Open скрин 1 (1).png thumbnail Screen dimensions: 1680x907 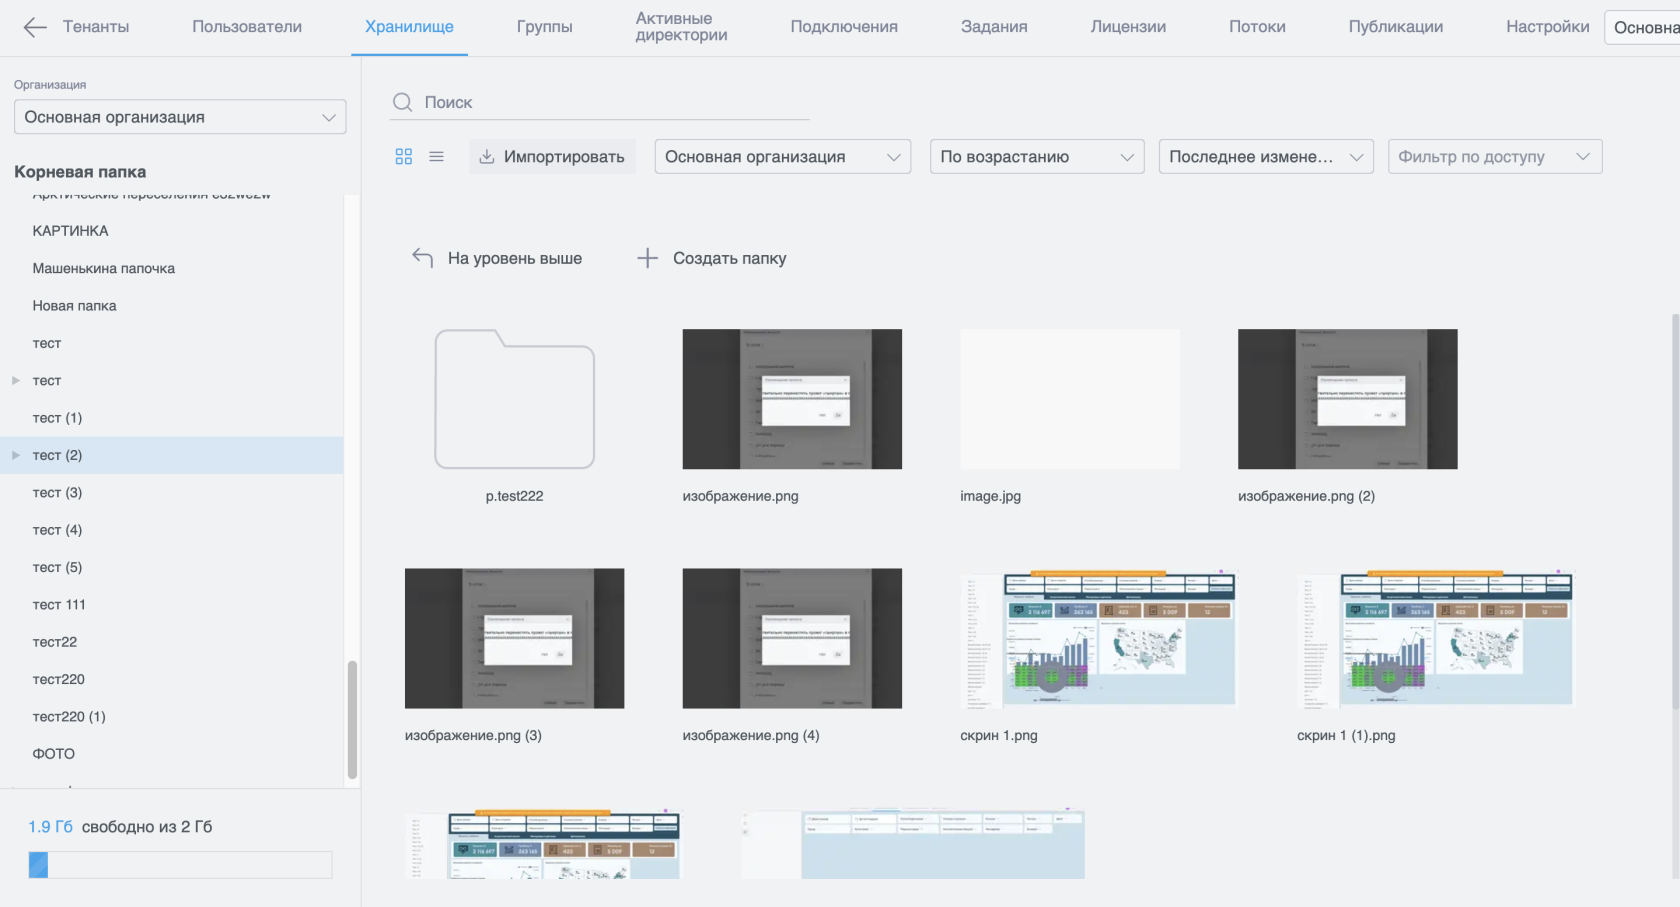(1436, 638)
